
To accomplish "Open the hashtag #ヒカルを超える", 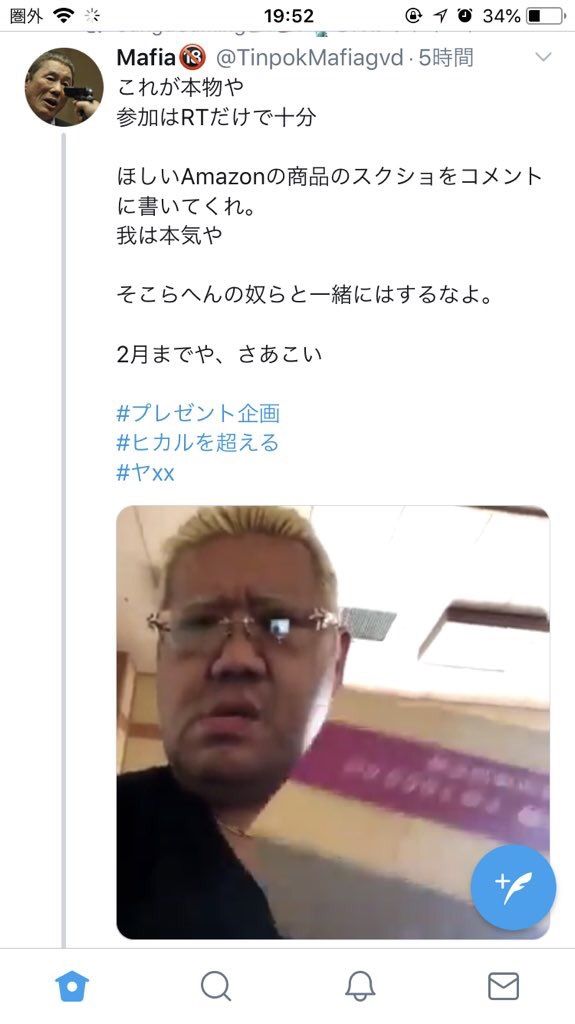I will 197,442.
